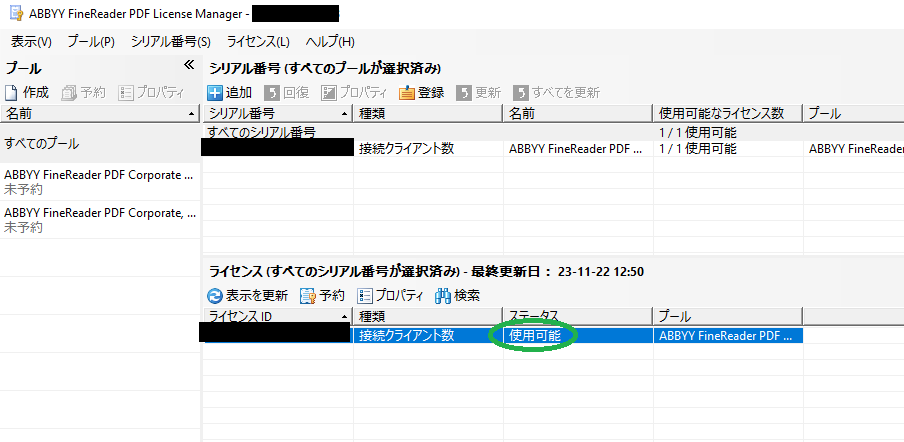The image size is (904, 442).
Task: Click the licenses プール column header
Action: click(728, 316)
